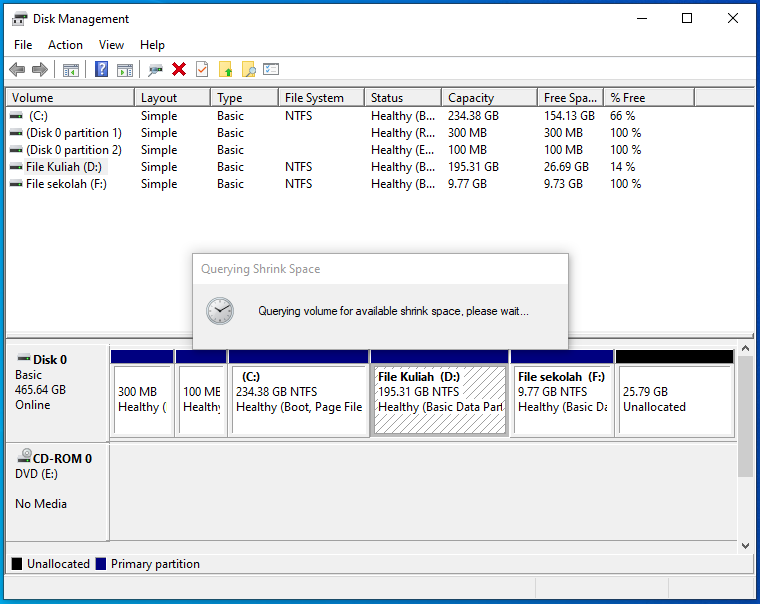Open the File menu

[x=23, y=45]
